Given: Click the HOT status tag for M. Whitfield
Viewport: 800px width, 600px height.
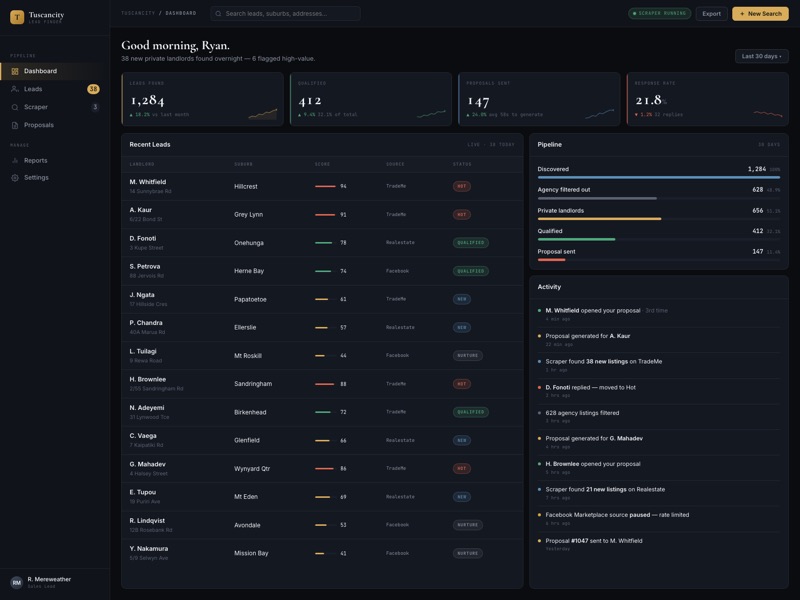Looking at the screenshot, I should point(462,186).
